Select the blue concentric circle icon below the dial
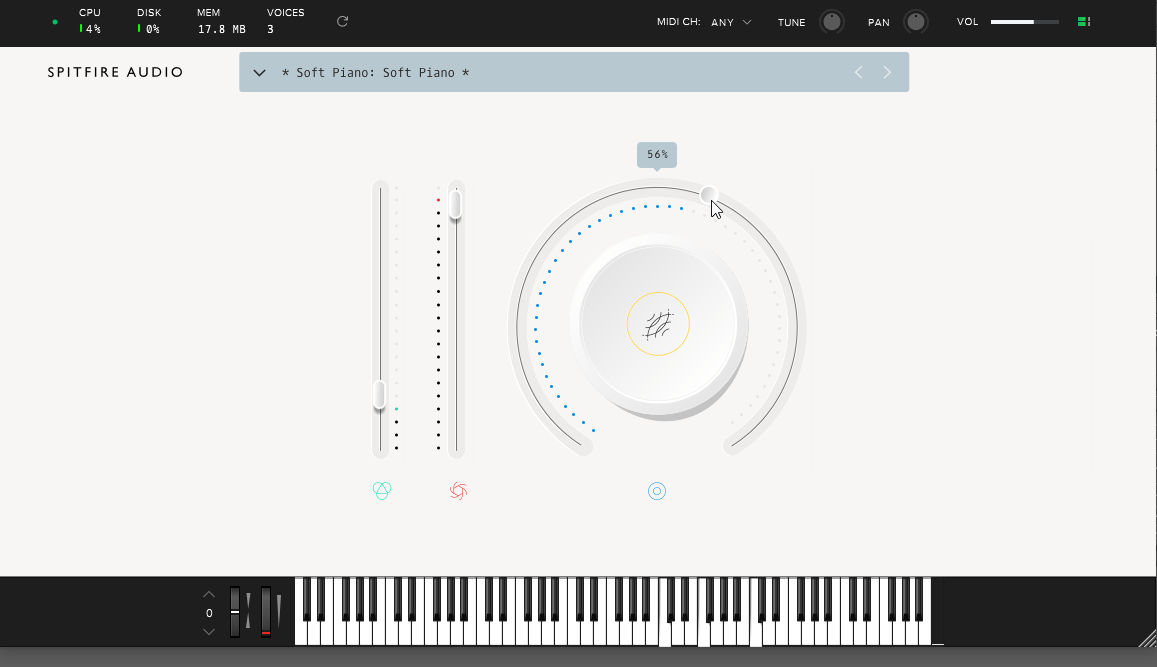The height and width of the screenshot is (667, 1157). [x=657, y=490]
